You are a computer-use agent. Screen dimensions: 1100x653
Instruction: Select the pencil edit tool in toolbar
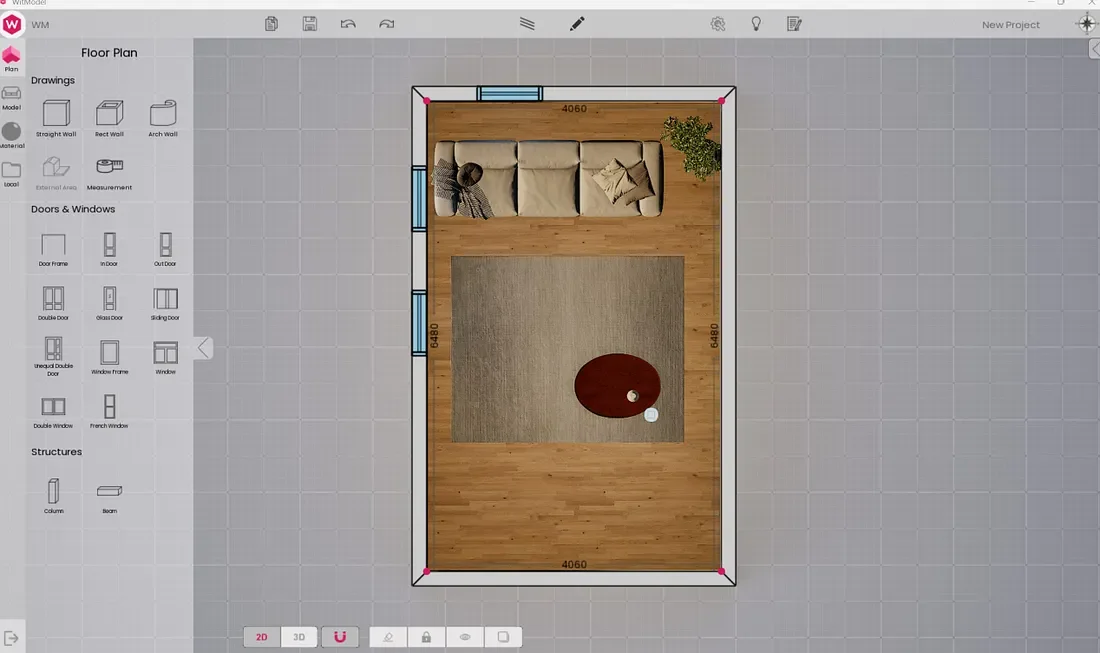coord(577,24)
